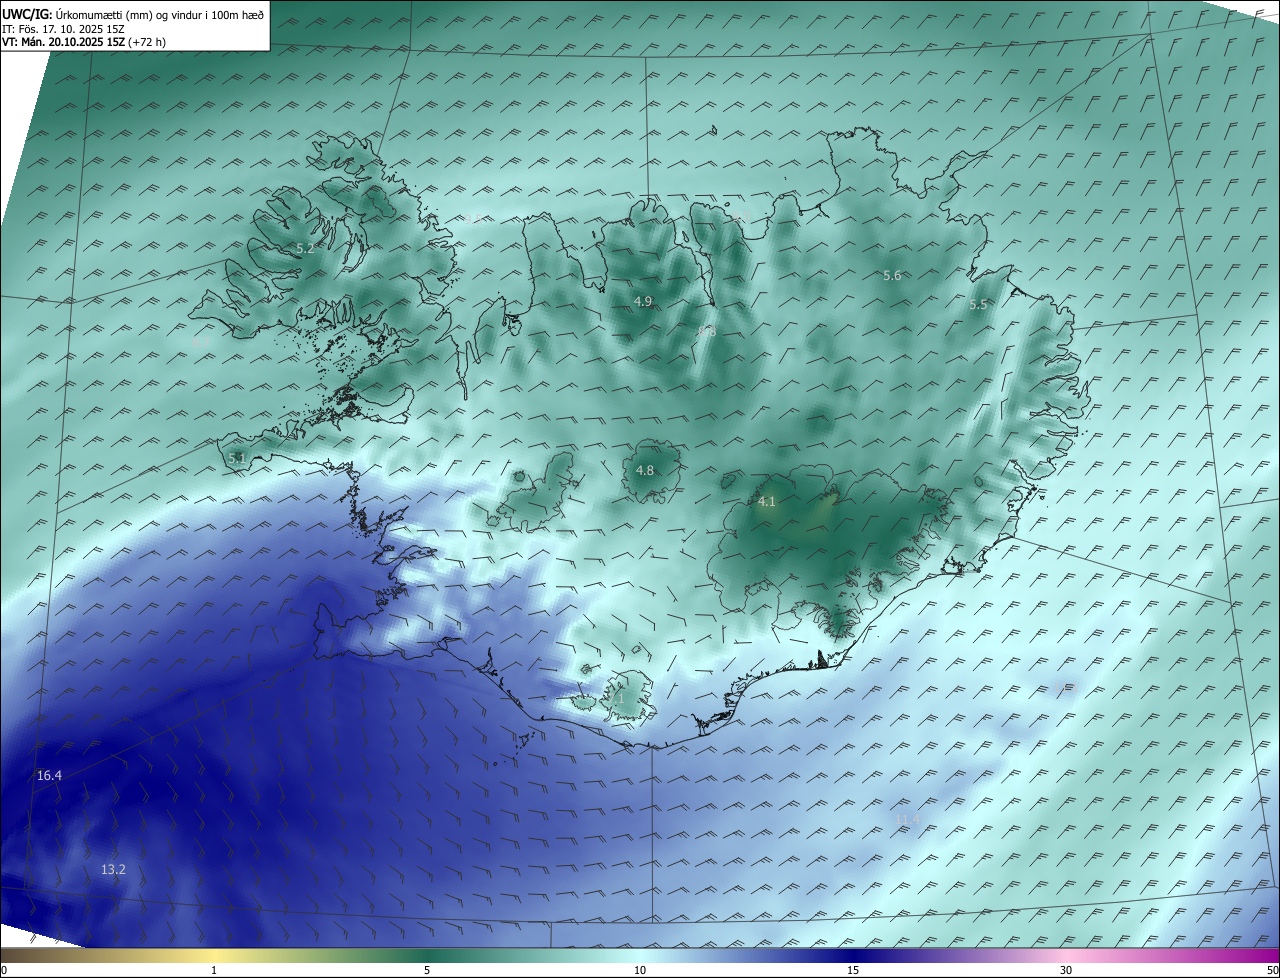The height and width of the screenshot is (978, 1280).
Task: Click the 5.6 value in the northeast
Action: pyautogui.click(x=892, y=275)
